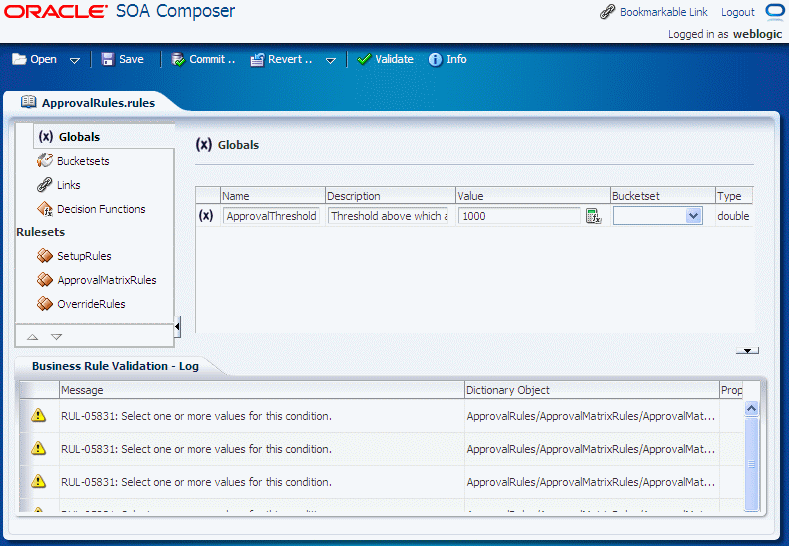Click the OverrideRules ruleset icon
Screen dimensions: 789x546
pos(44,304)
